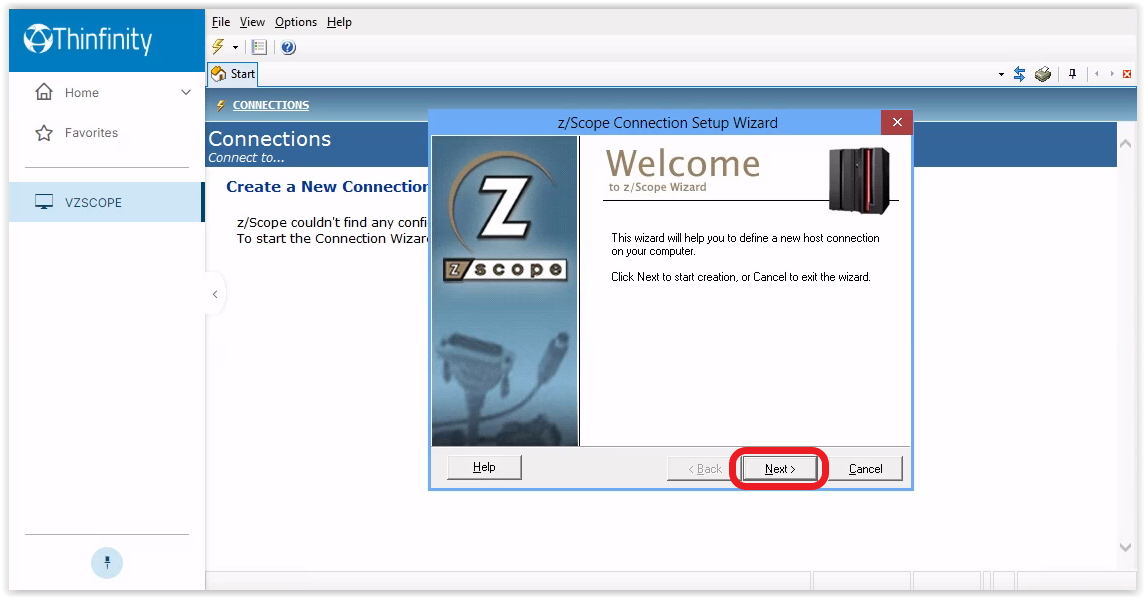Open the dropdown arrow beside the lightning icon
The width and height of the screenshot is (1145, 598).
tap(235, 47)
